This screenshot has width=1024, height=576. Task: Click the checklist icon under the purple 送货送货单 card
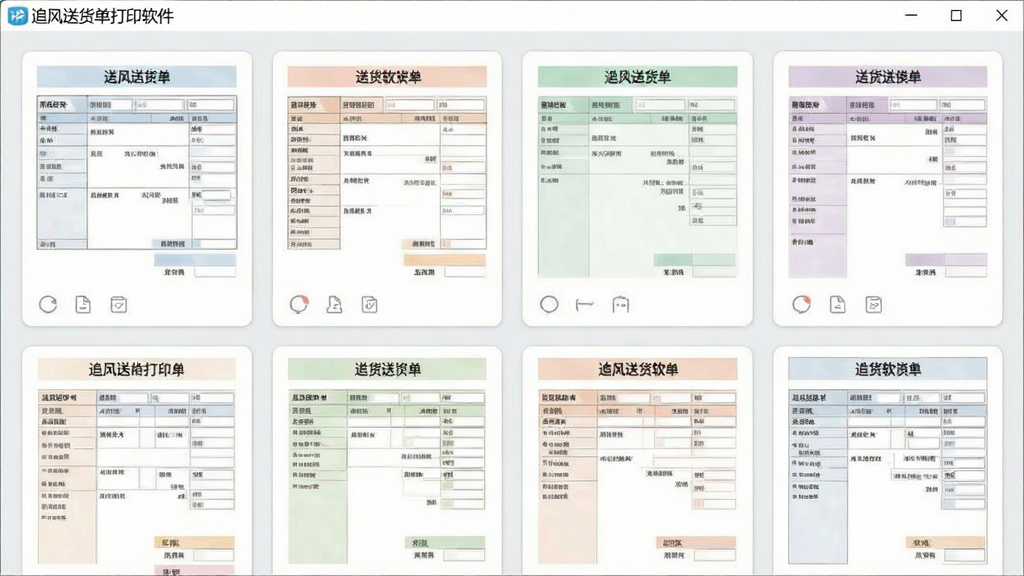873,304
